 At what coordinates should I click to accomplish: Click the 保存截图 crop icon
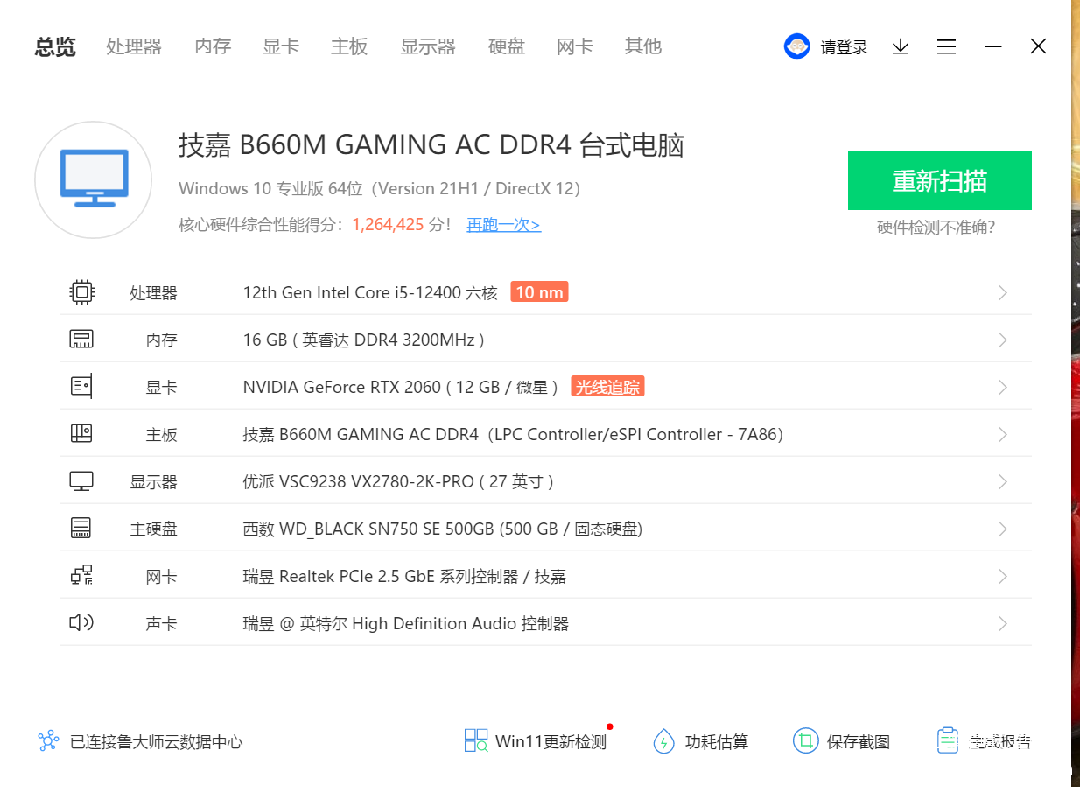(x=805, y=741)
